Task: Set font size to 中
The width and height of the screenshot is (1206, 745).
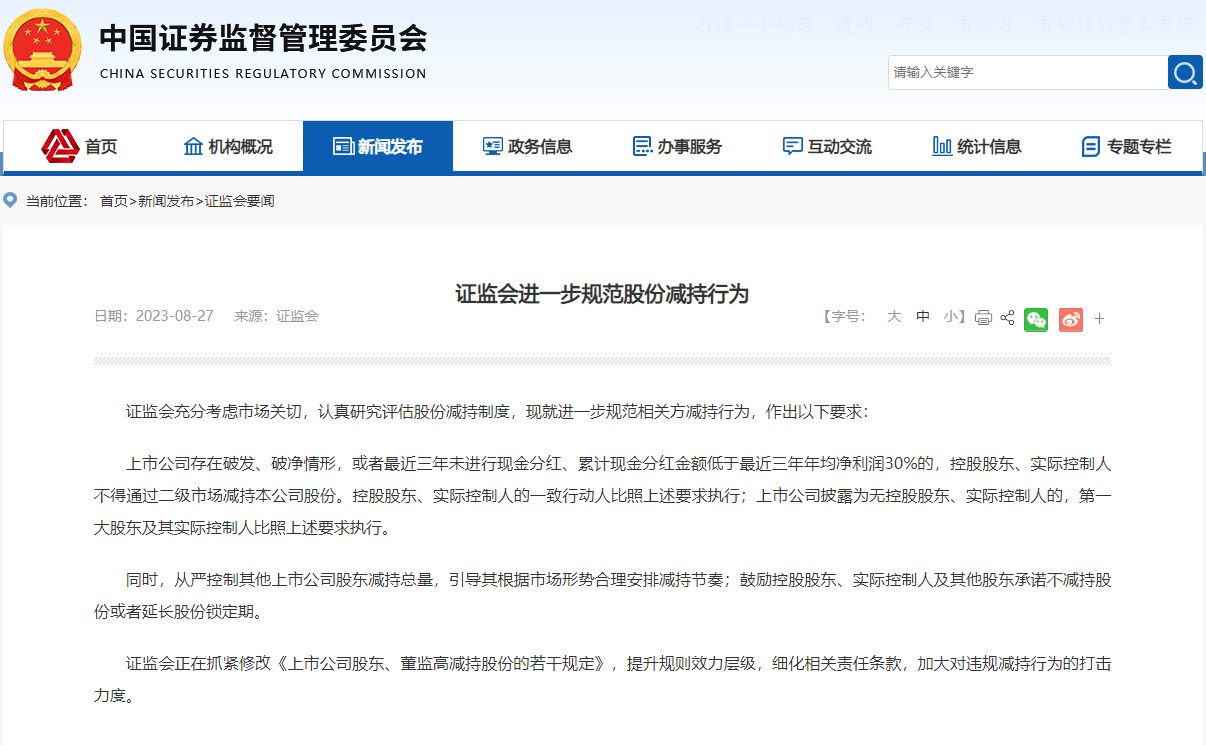Action: 923,316
